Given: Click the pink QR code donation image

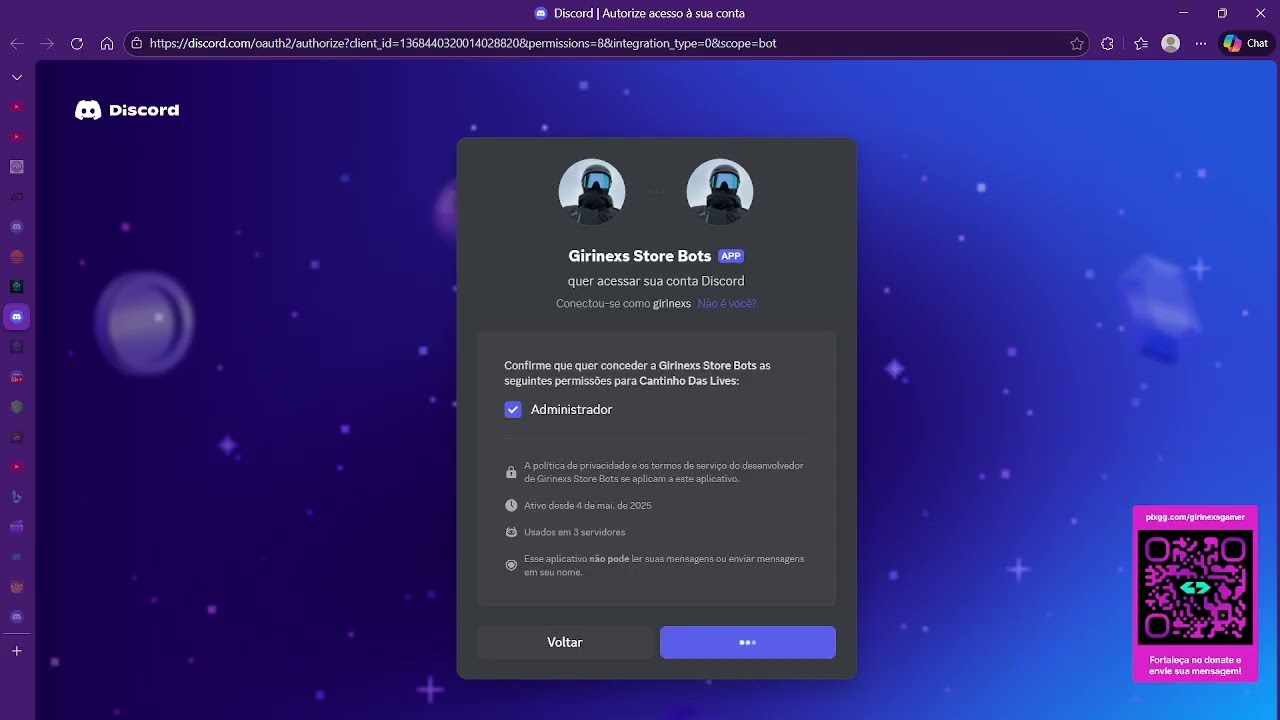Looking at the screenshot, I should click(x=1195, y=587).
